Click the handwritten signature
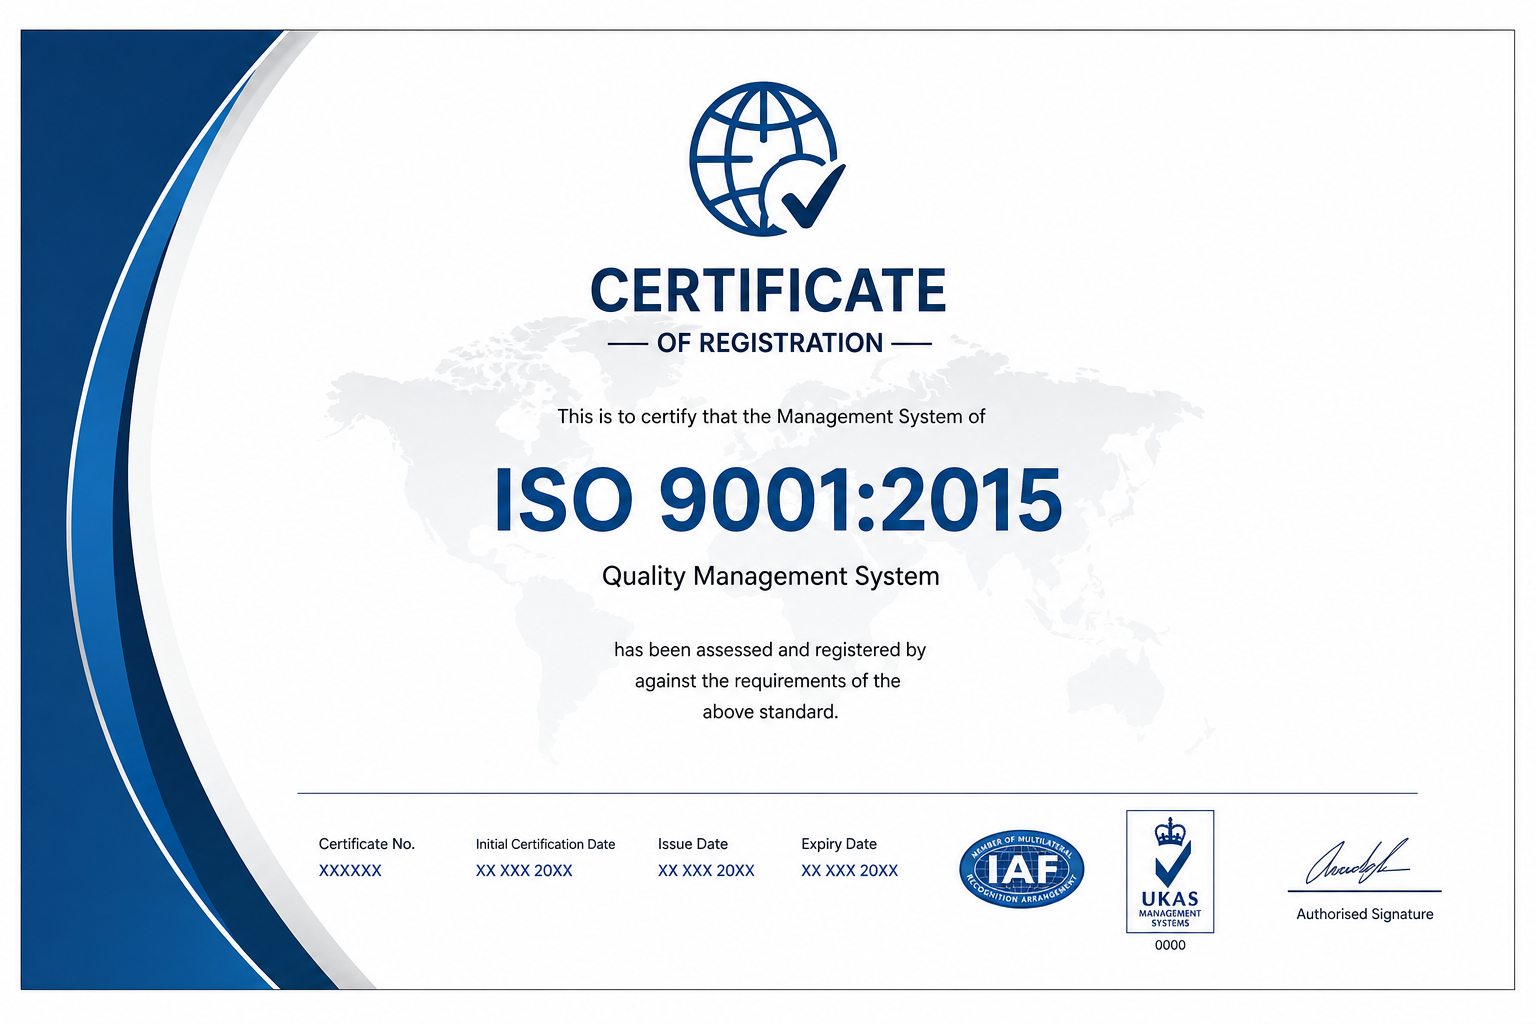The width and height of the screenshot is (1536, 1024). [1358, 861]
